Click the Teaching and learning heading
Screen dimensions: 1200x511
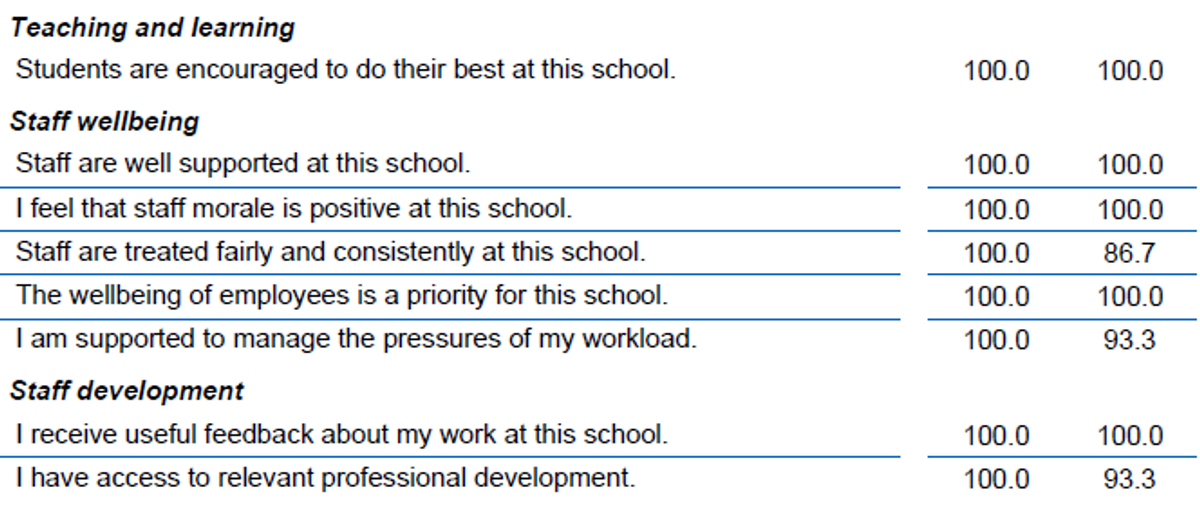pyautogui.click(x=152, y=28)
